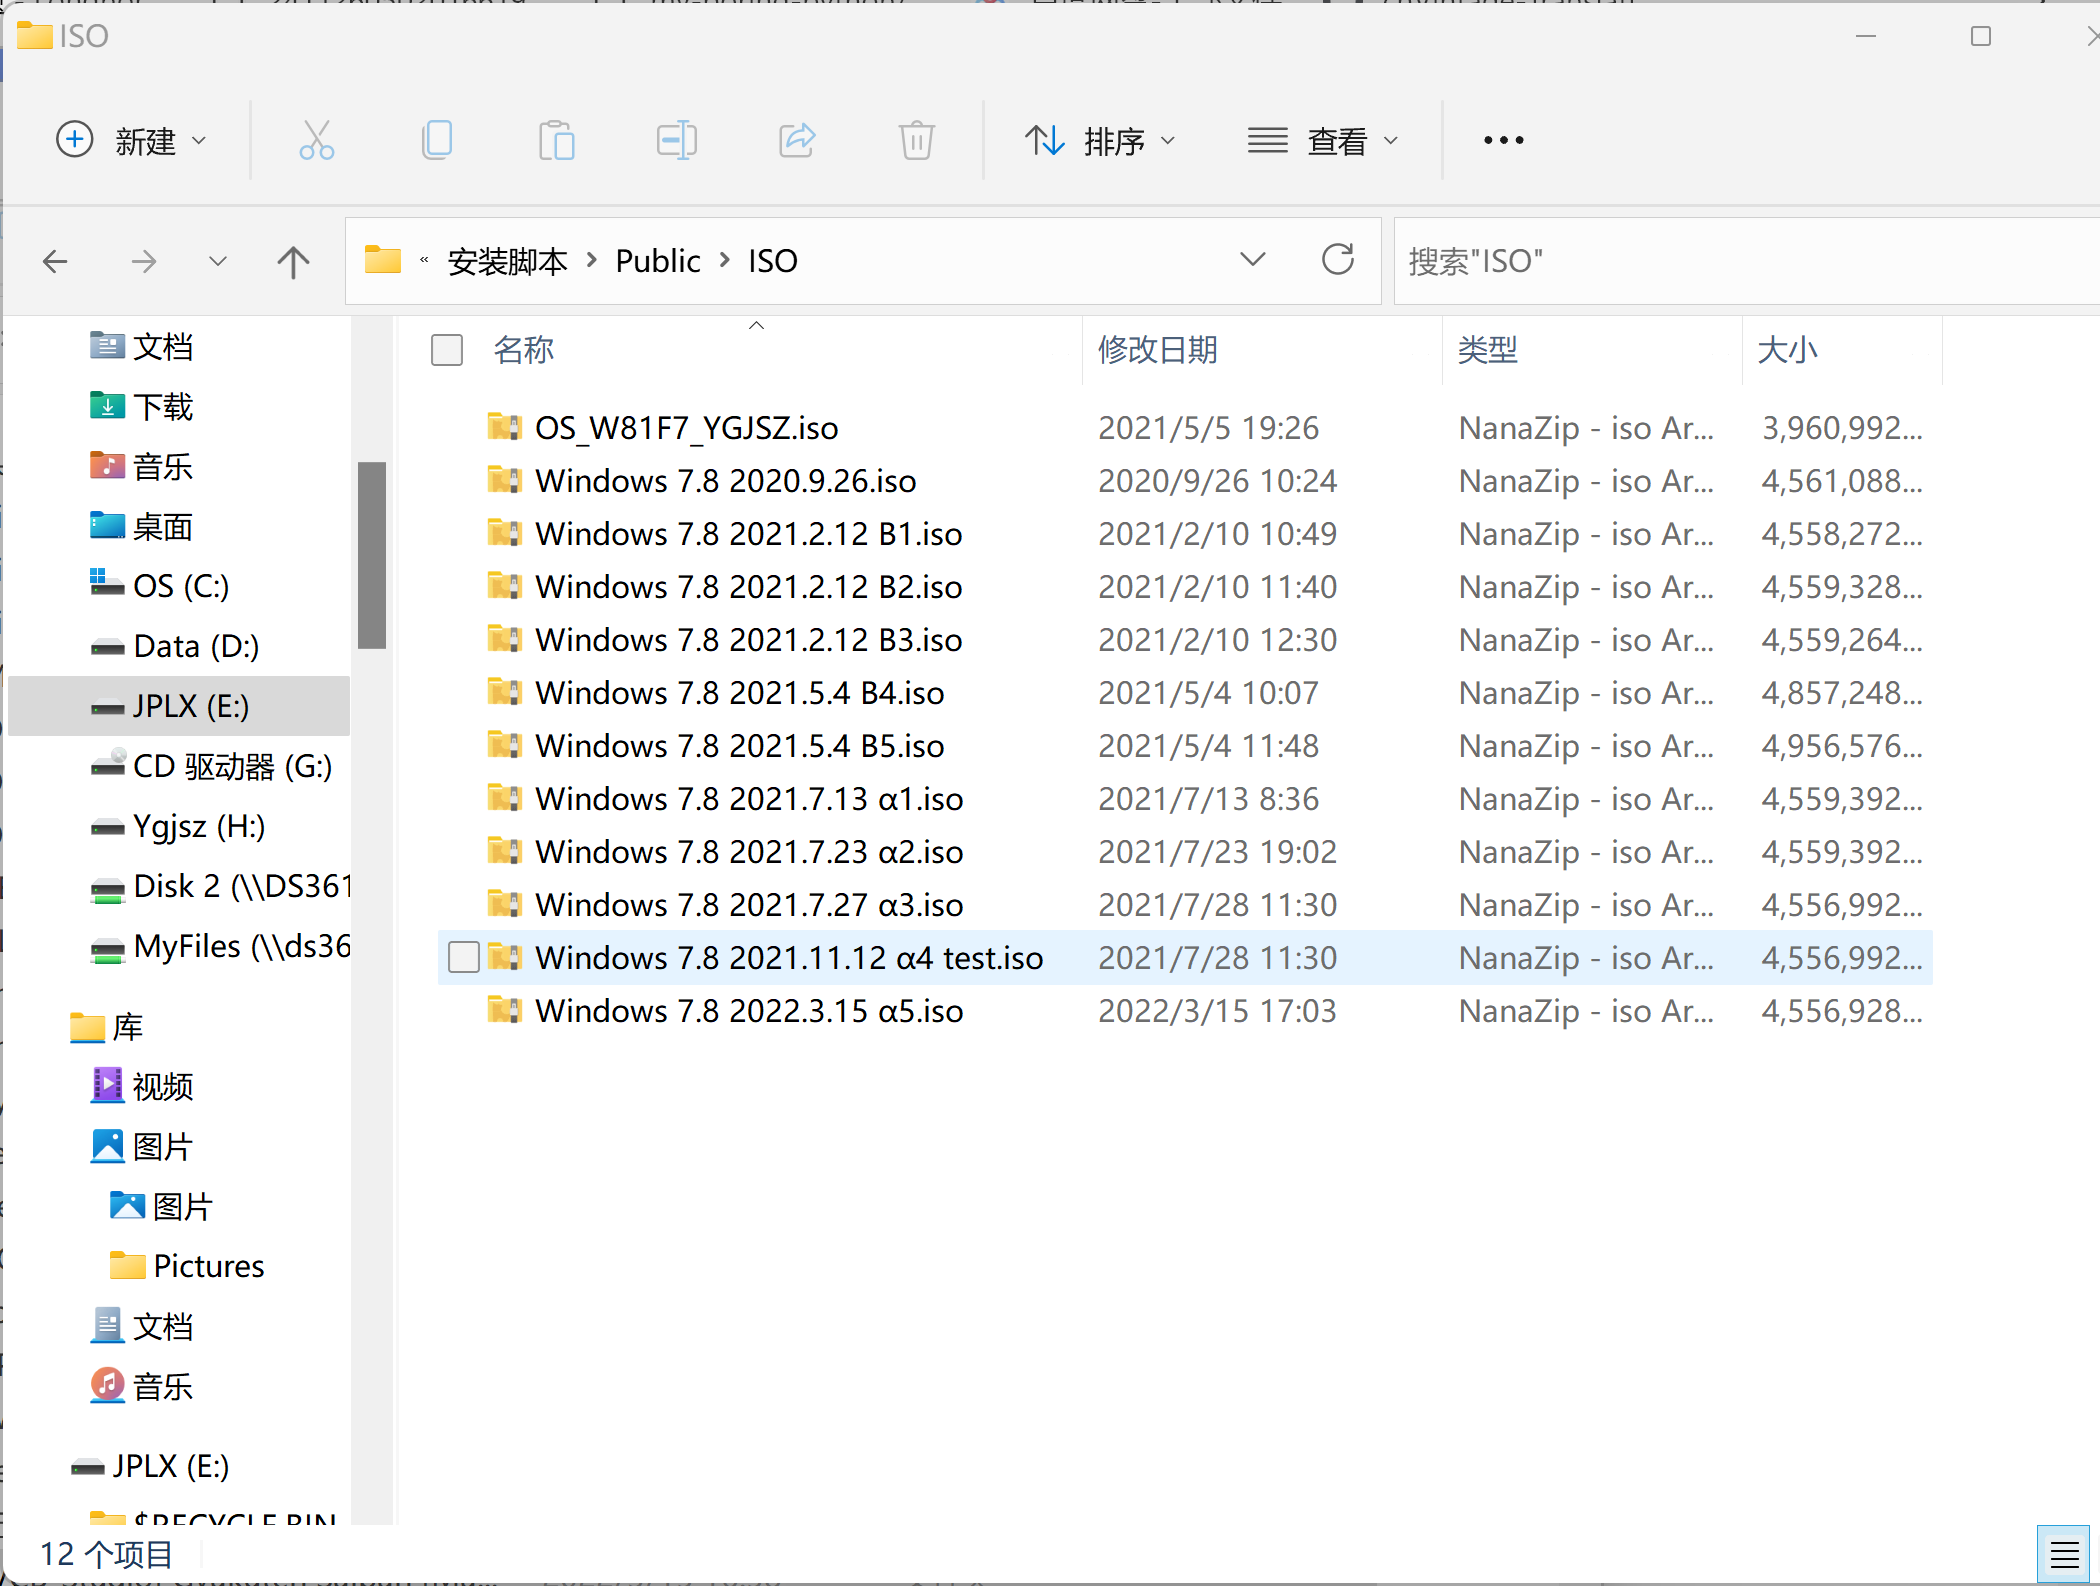This screenshot has height=1586, width=2100.
Task: Click the Paste clipboard icon
Action: pos(557,141)
